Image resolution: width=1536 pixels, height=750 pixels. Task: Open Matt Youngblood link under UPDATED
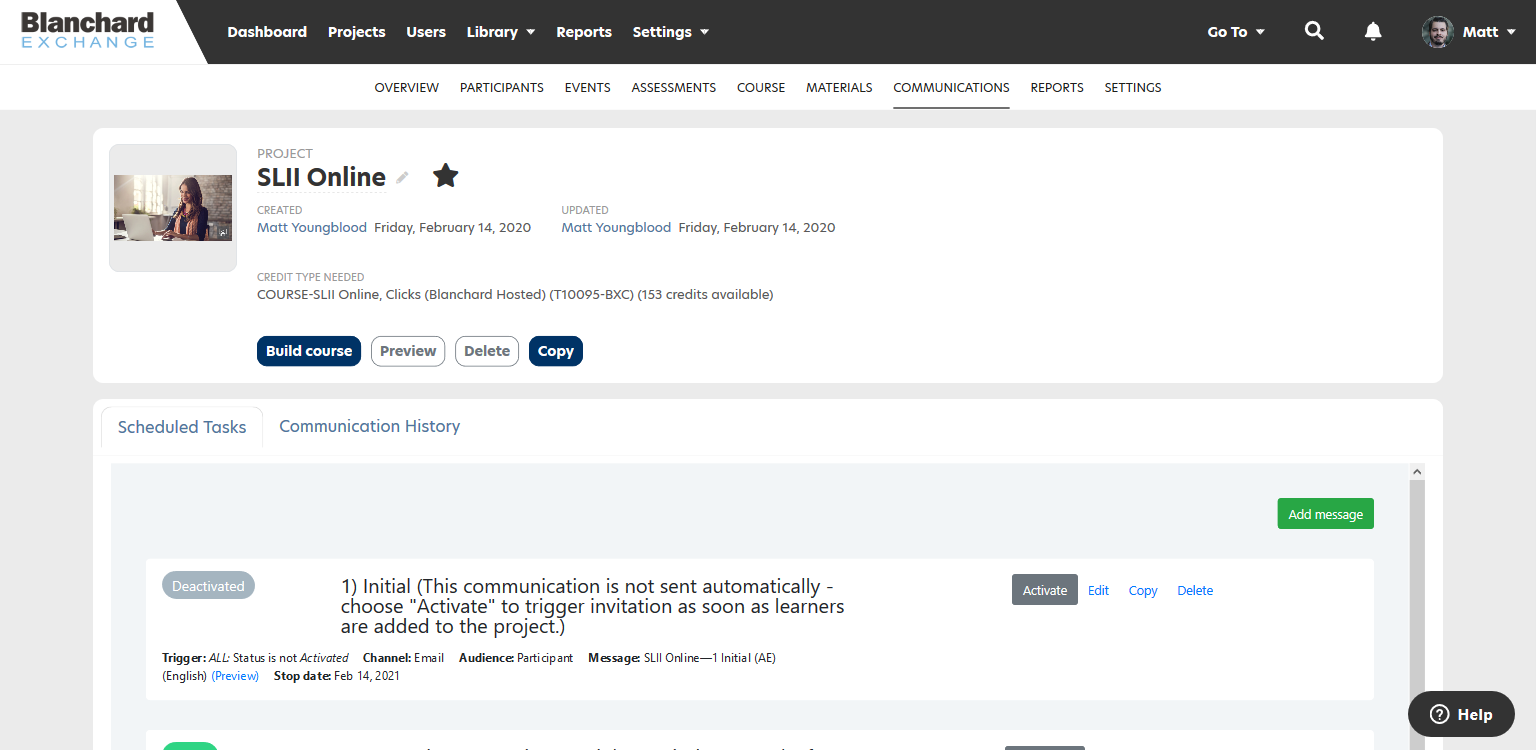(616, 228)
